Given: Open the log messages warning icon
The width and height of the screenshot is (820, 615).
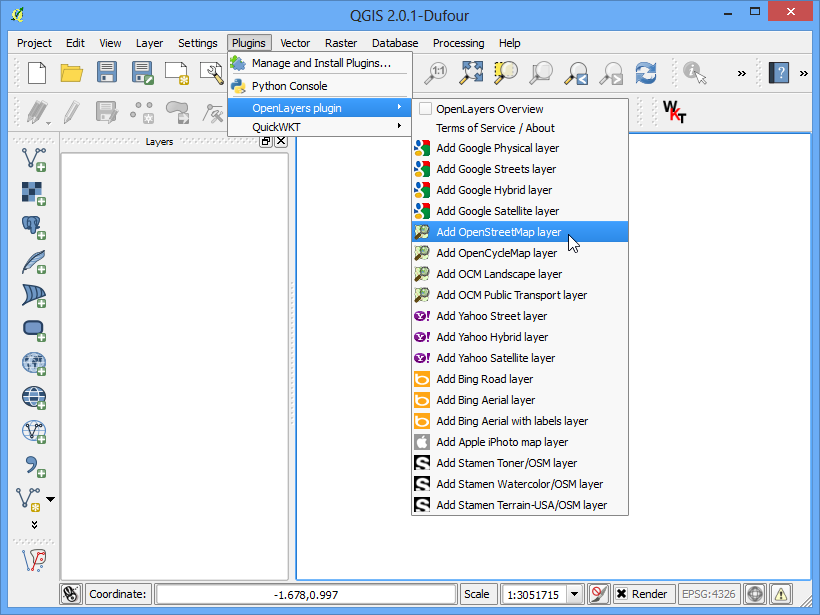Looking at the screenshot, I should click(781, 594).
